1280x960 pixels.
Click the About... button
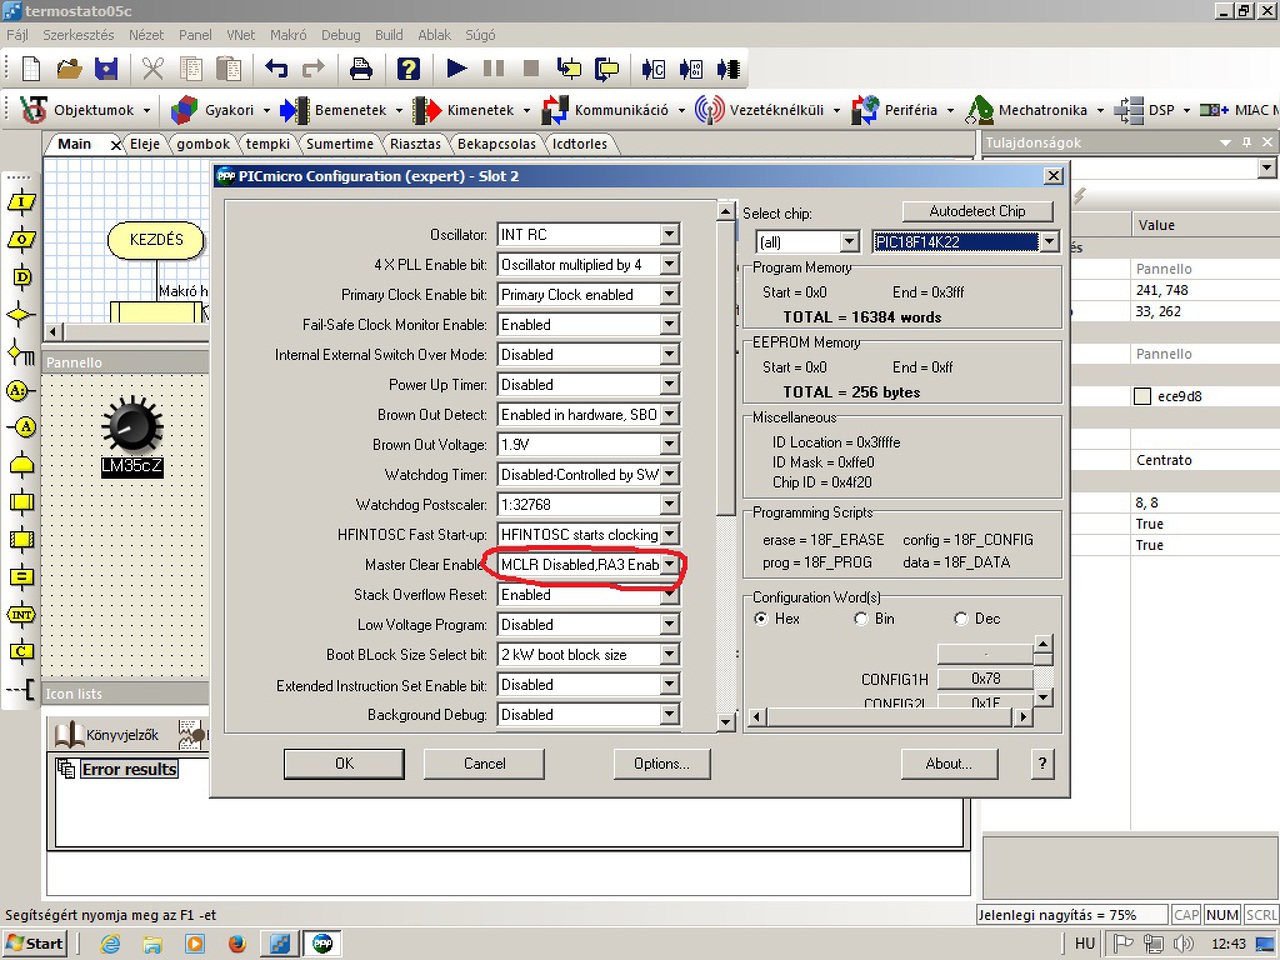(x=948, y=764)
